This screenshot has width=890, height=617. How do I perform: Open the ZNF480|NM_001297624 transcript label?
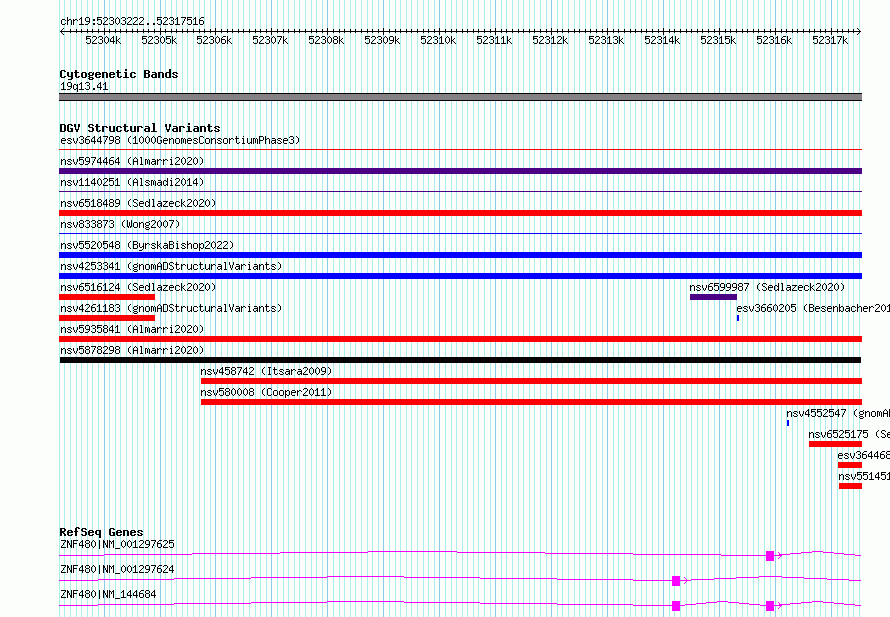[x=117, y=569]
